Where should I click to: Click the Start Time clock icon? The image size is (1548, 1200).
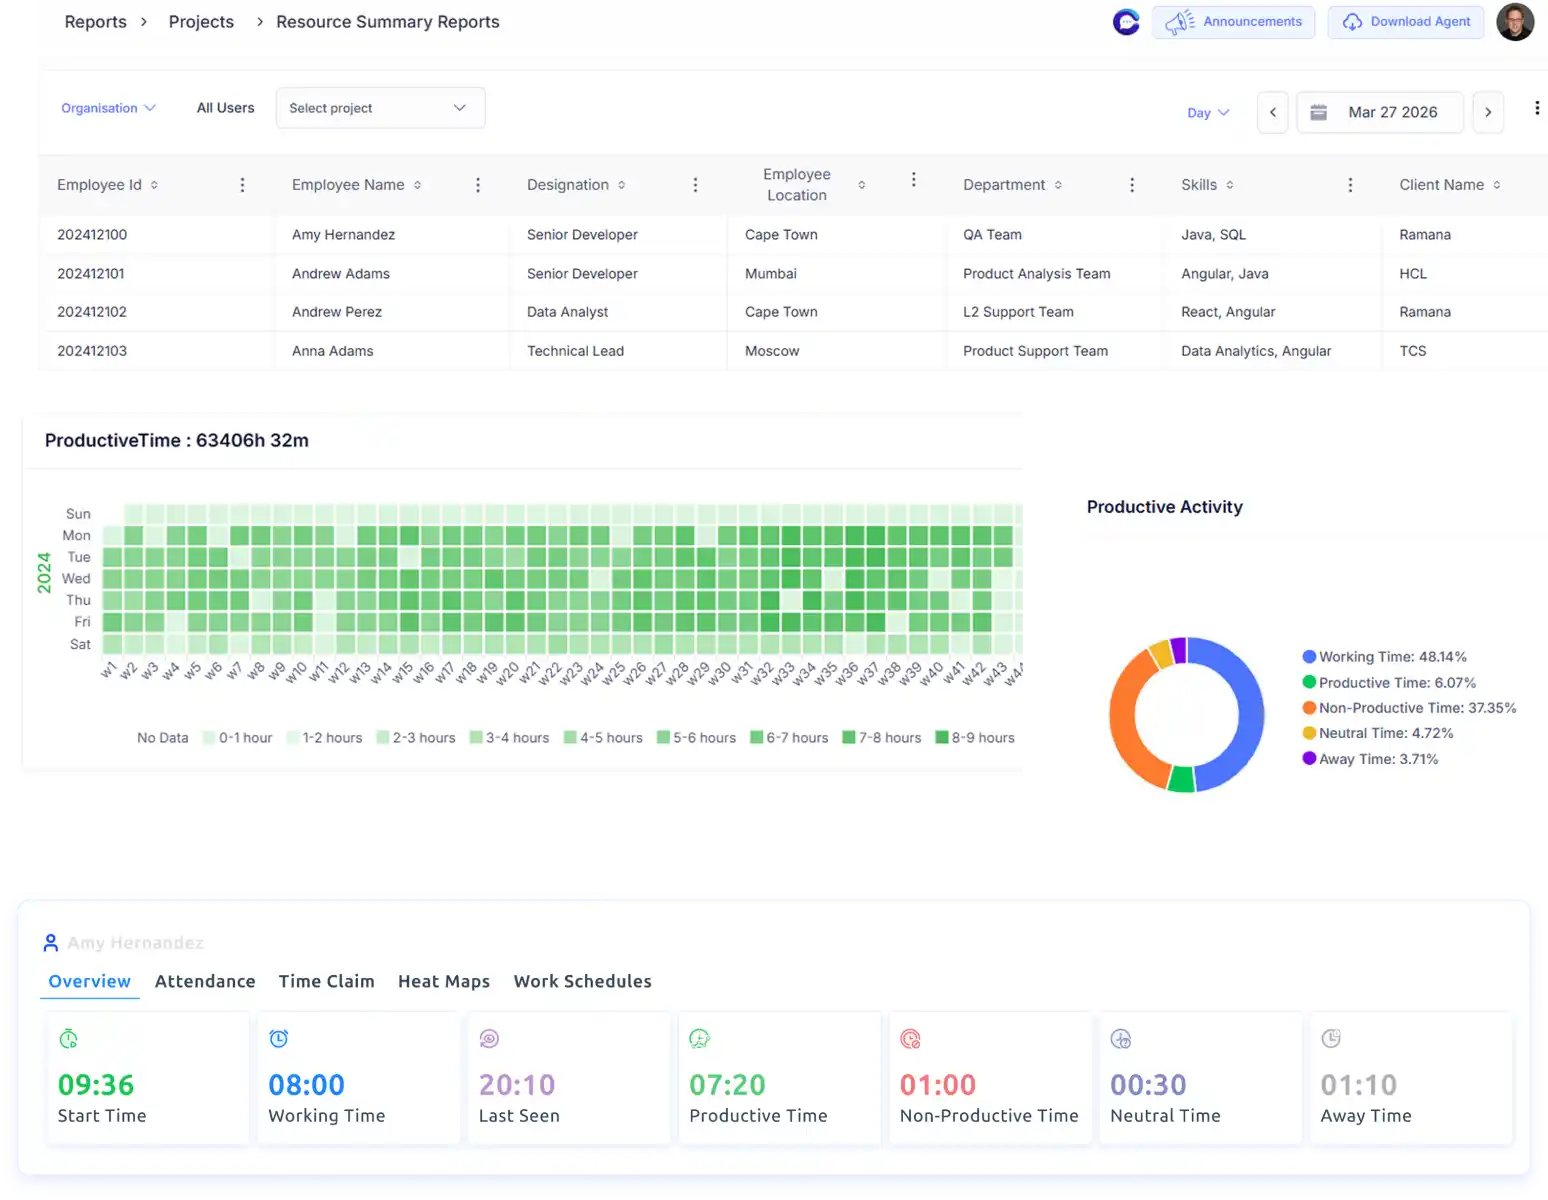click(69, 1039)
